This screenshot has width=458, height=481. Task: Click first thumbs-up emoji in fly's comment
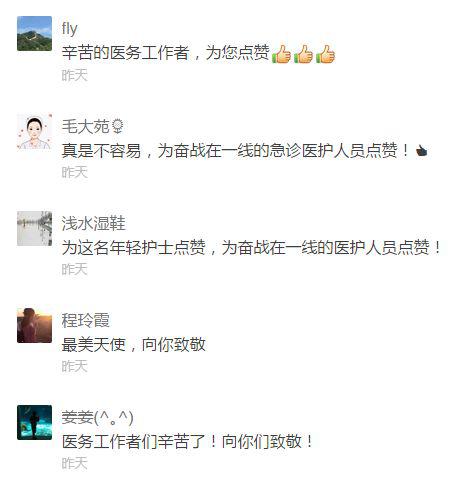tap(281, 54)
